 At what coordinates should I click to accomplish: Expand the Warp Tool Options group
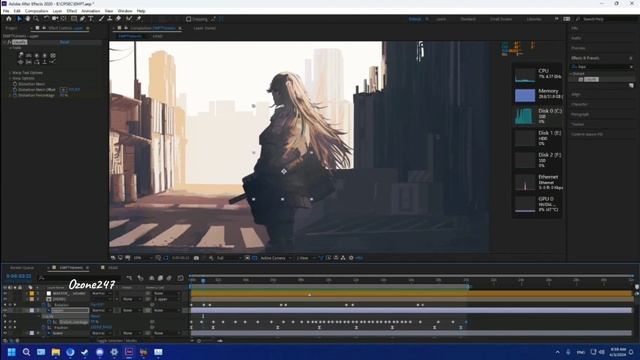pos(10,73)
